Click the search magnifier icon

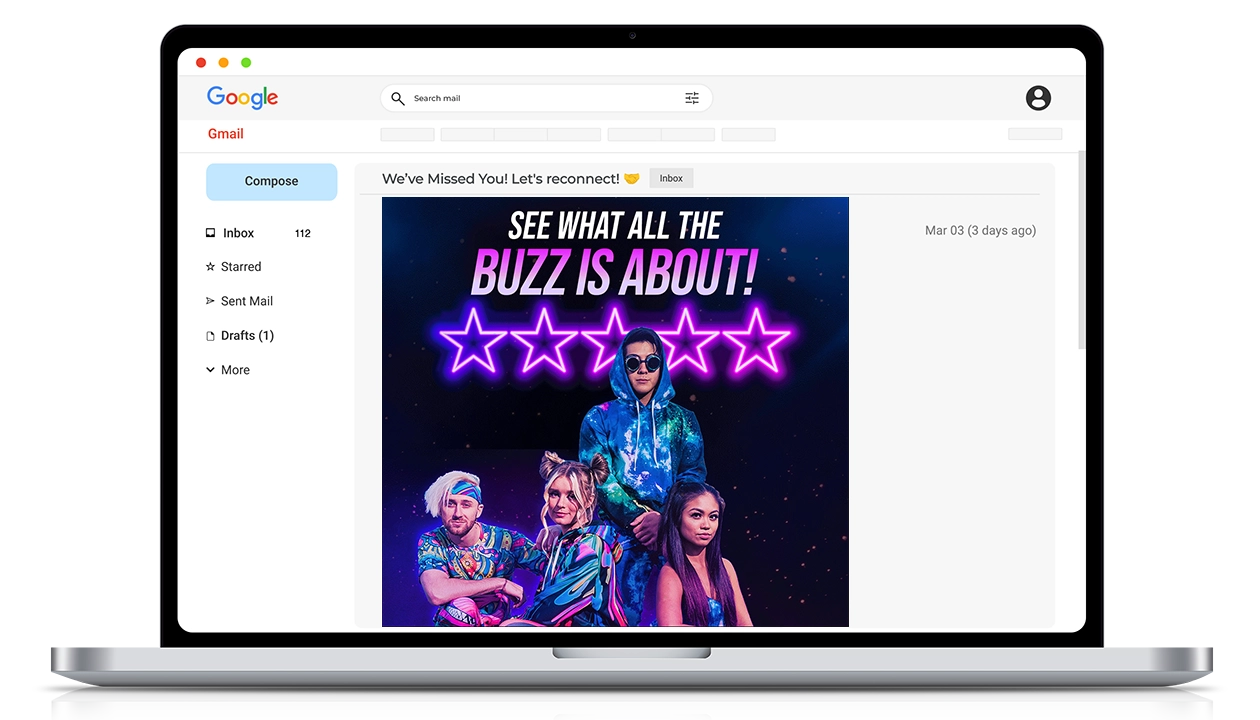click(x=397, y=98)
